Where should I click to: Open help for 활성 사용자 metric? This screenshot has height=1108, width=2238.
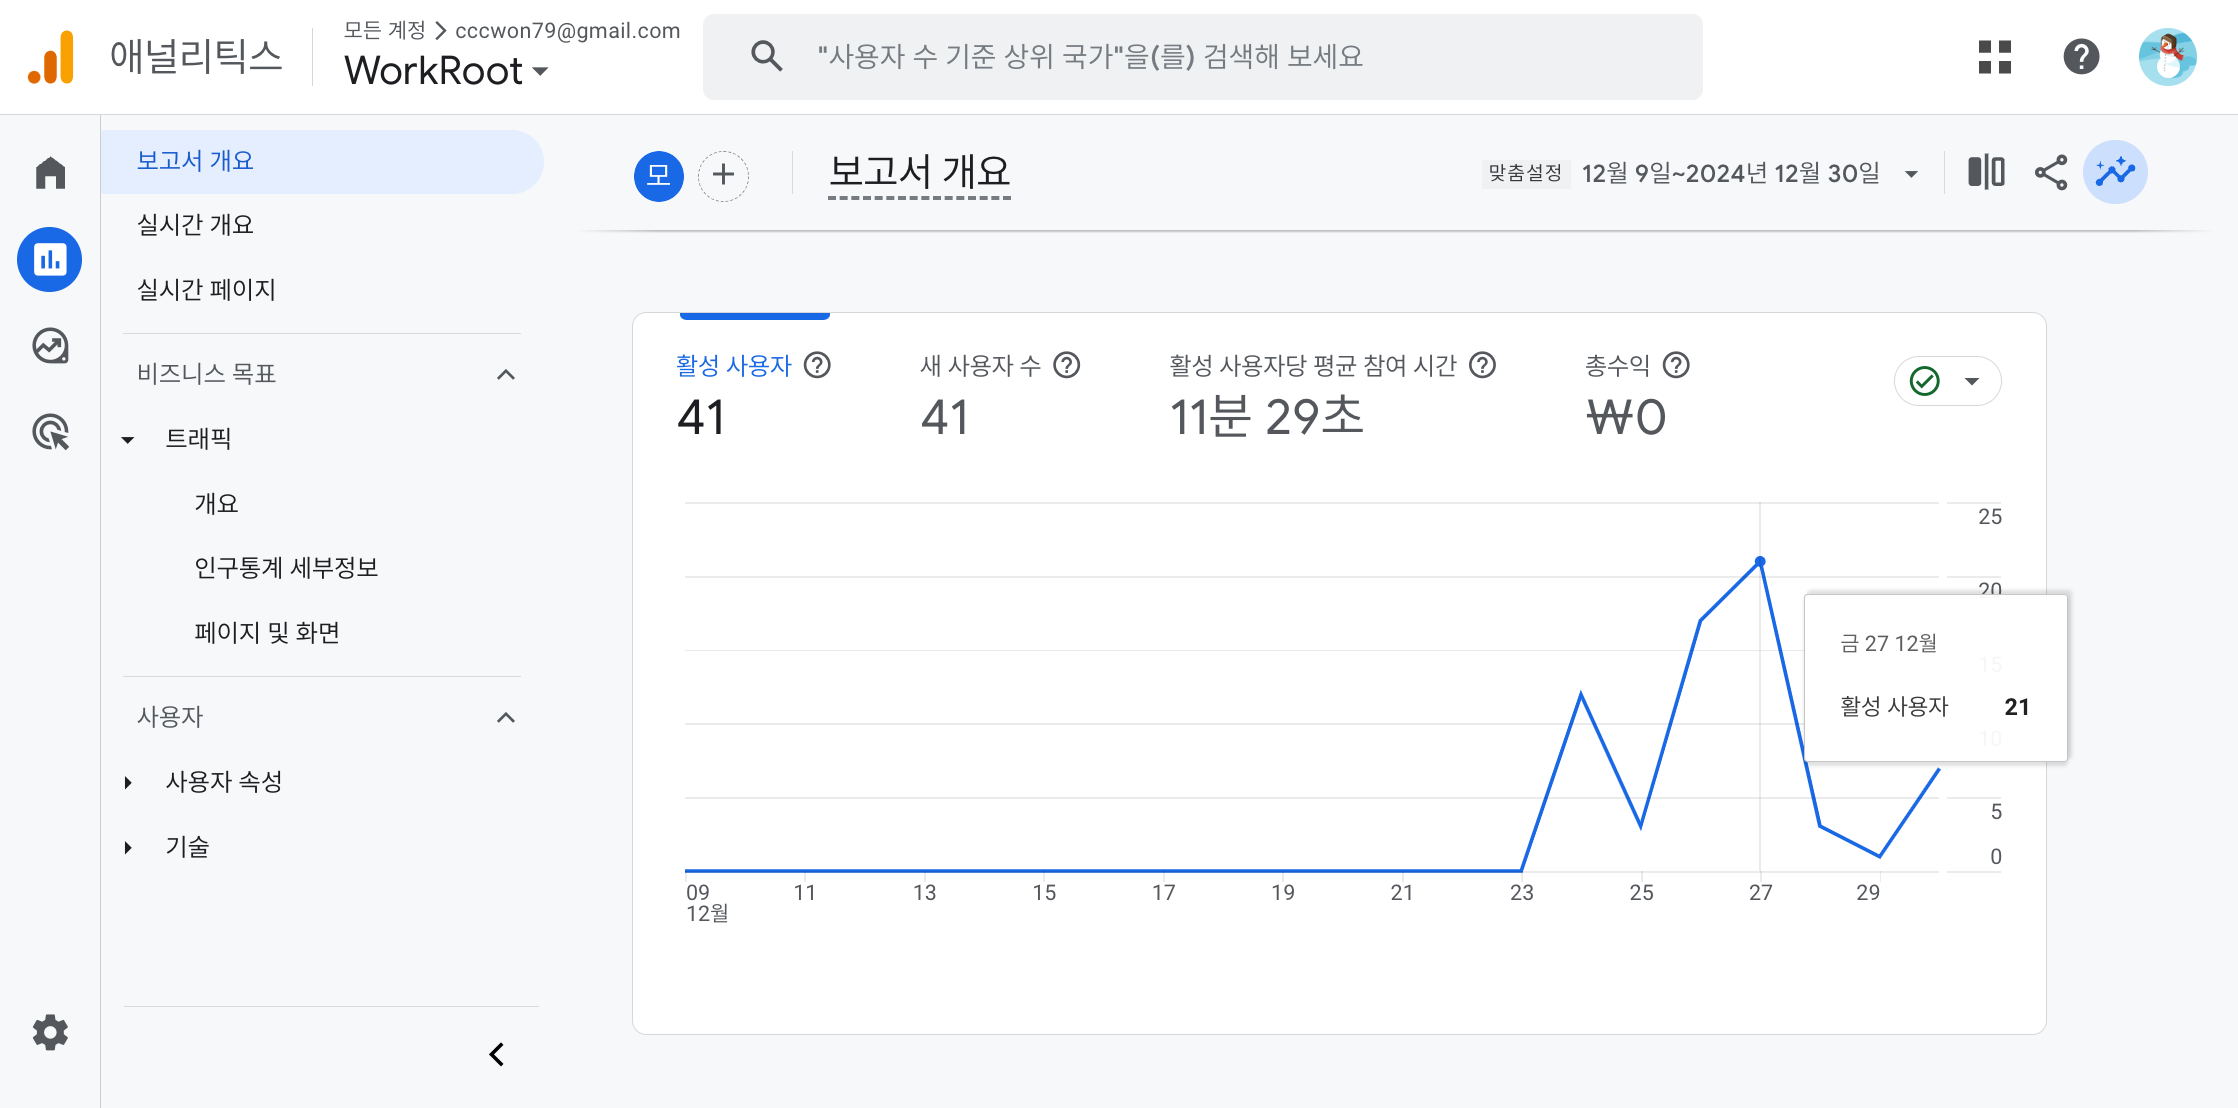pos(817,365)
